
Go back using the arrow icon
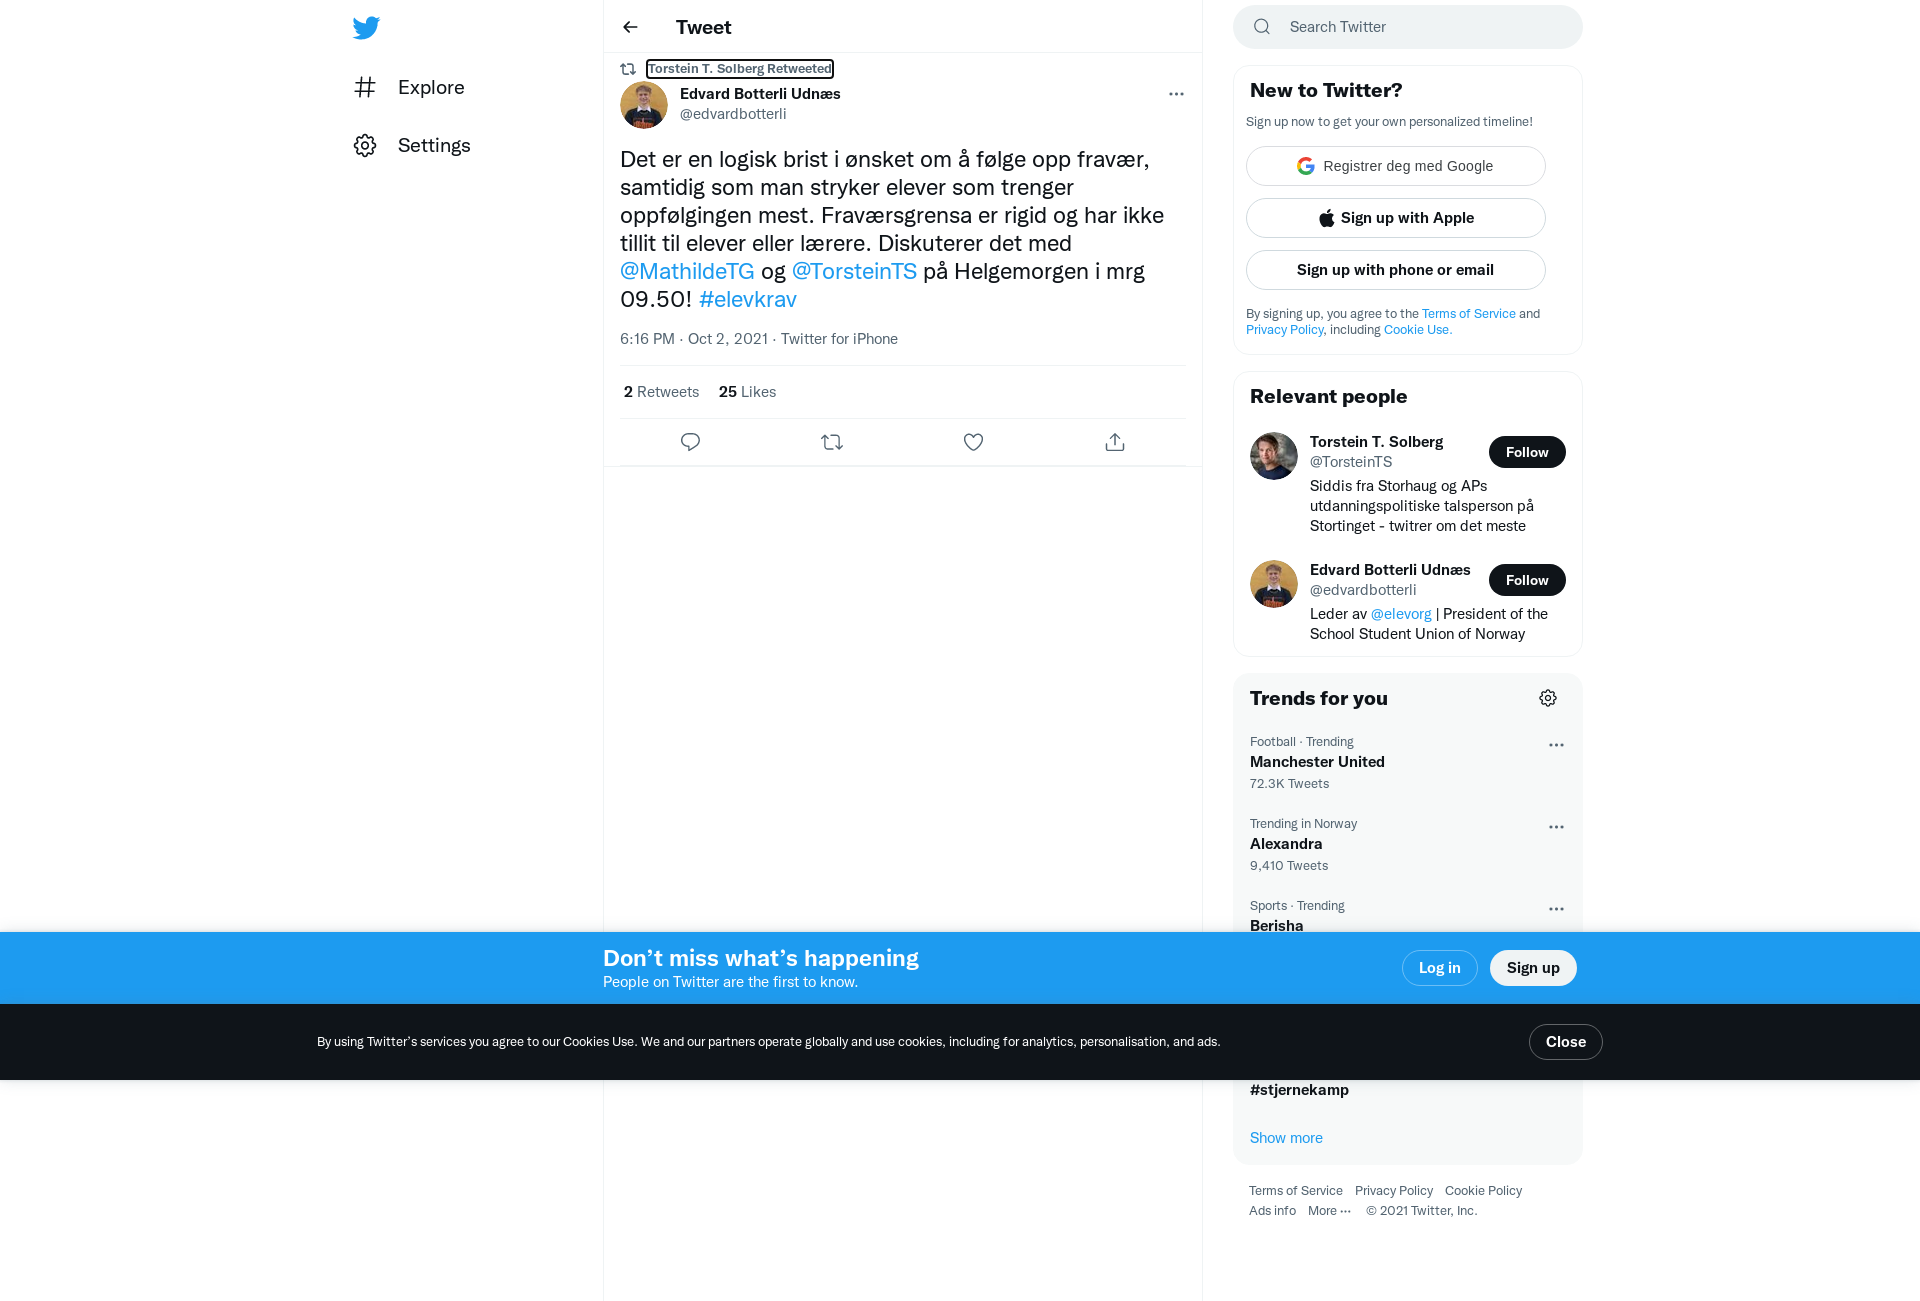click(630, 27)
